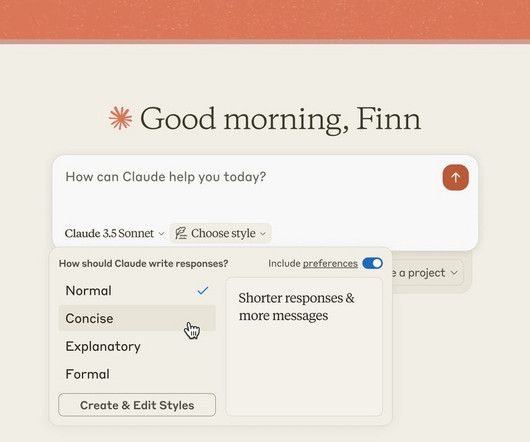The width and height of the screenshot is (530, 442).
Task: Follow the underlined preferences link
Action: (x=330, y=264)
